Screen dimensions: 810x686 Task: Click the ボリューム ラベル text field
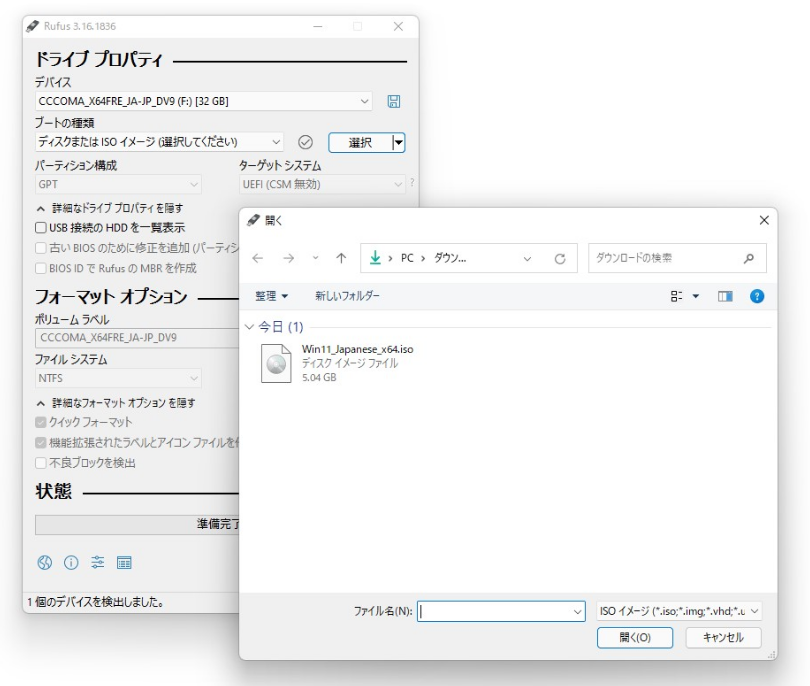tap(137, 337)
